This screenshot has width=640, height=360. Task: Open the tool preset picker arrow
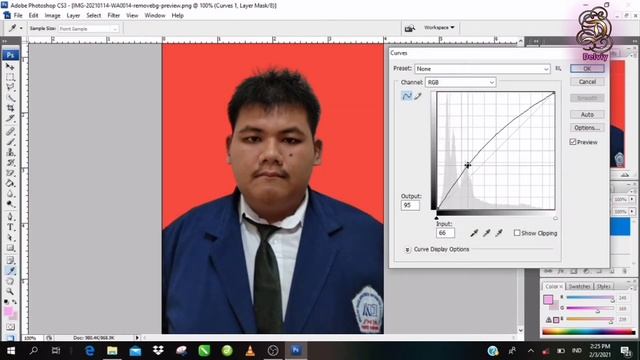(21, 28)
